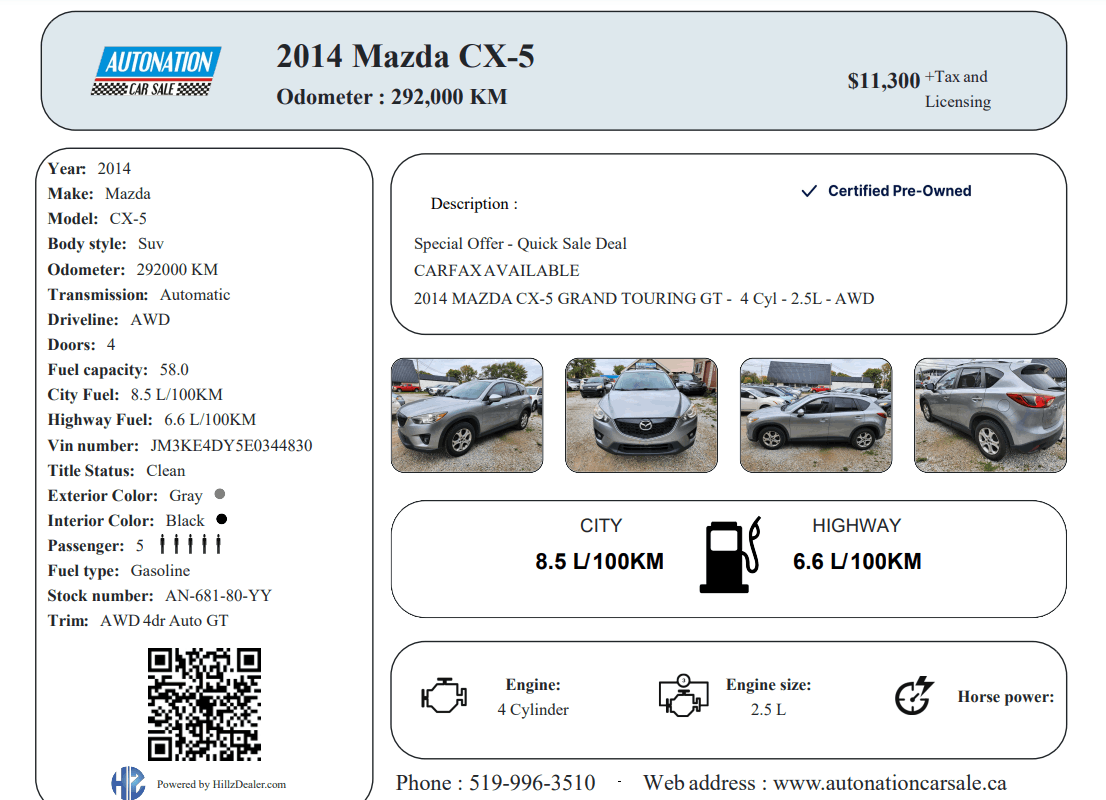The width and height of the screenshot is (1106, 800).
Task: Click the Model: CX-5 row
Action: (97, 219)
